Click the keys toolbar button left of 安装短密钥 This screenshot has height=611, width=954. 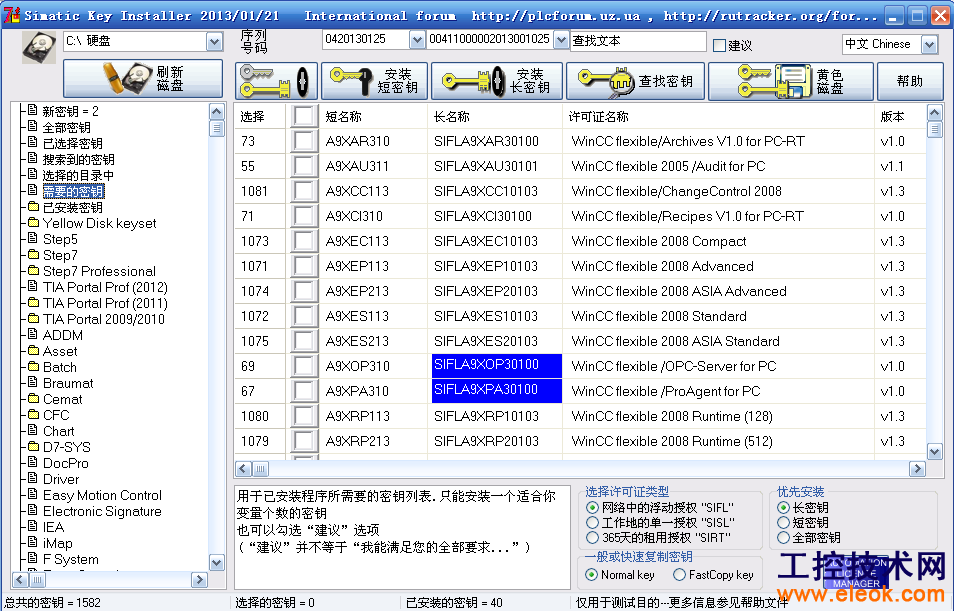point(276,81)
